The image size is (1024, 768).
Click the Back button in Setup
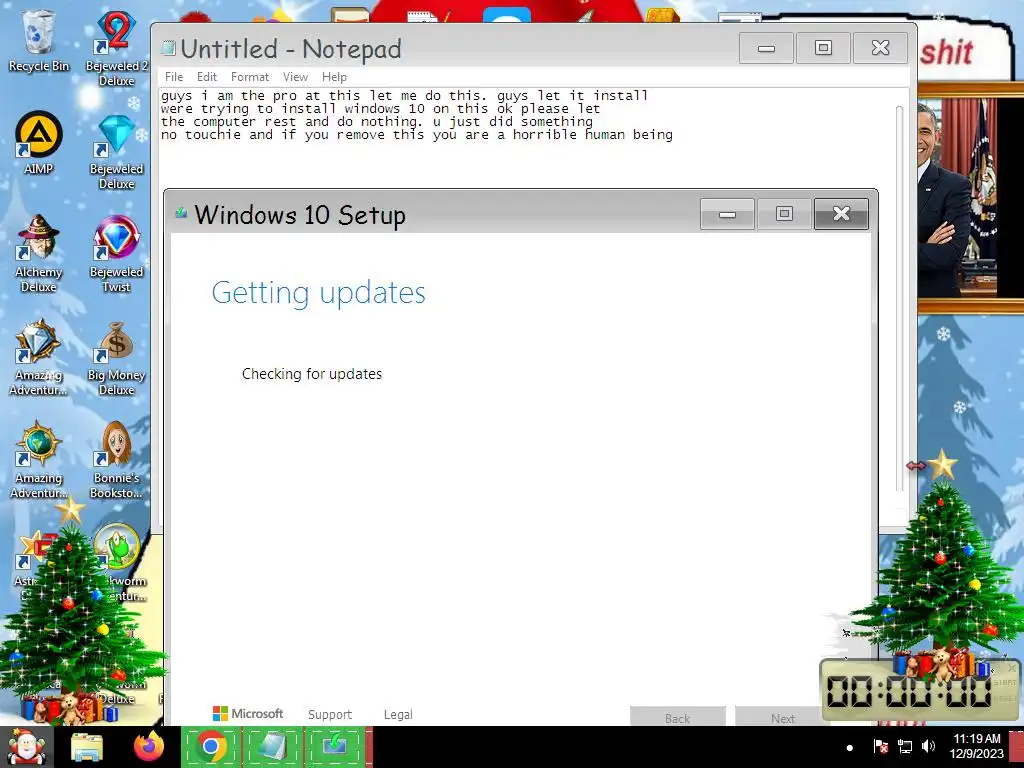678,716
